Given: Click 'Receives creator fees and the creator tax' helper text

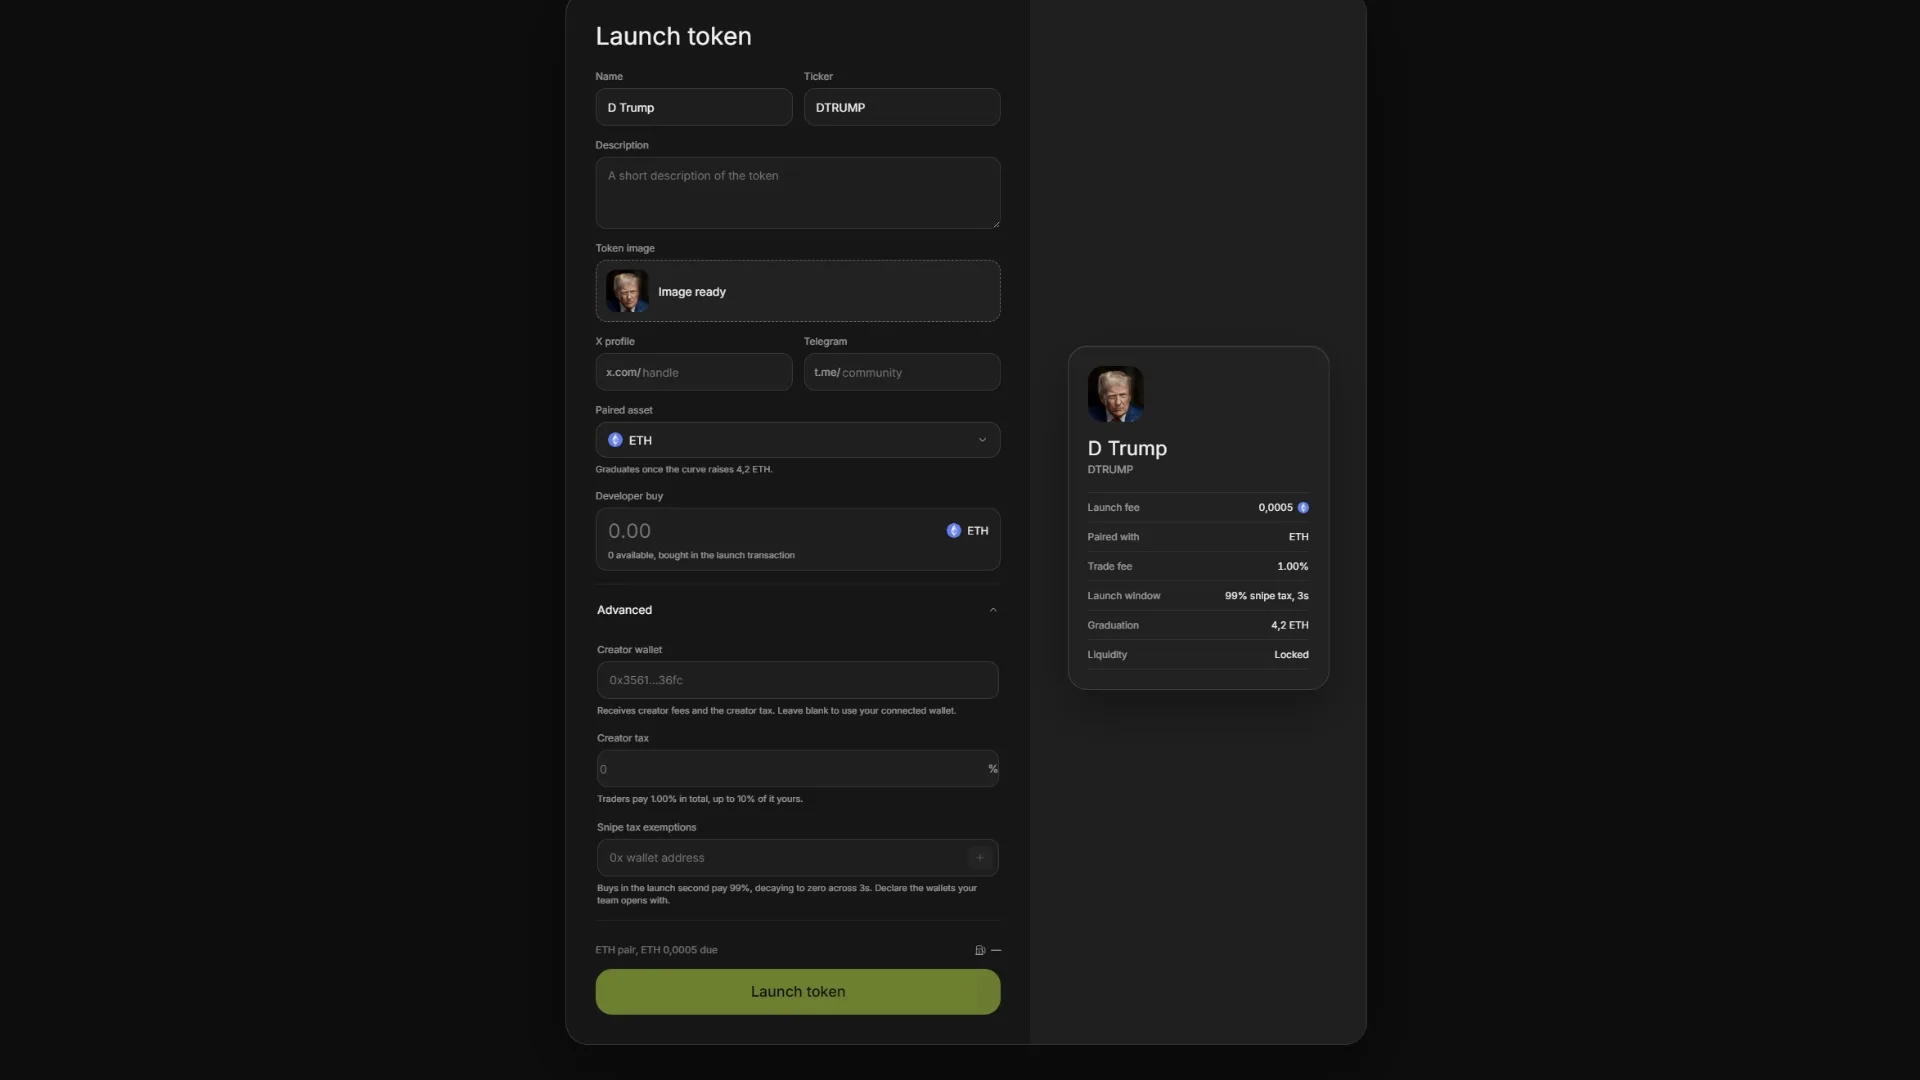Looking at the screenshot, I should [x=776, y=711].
